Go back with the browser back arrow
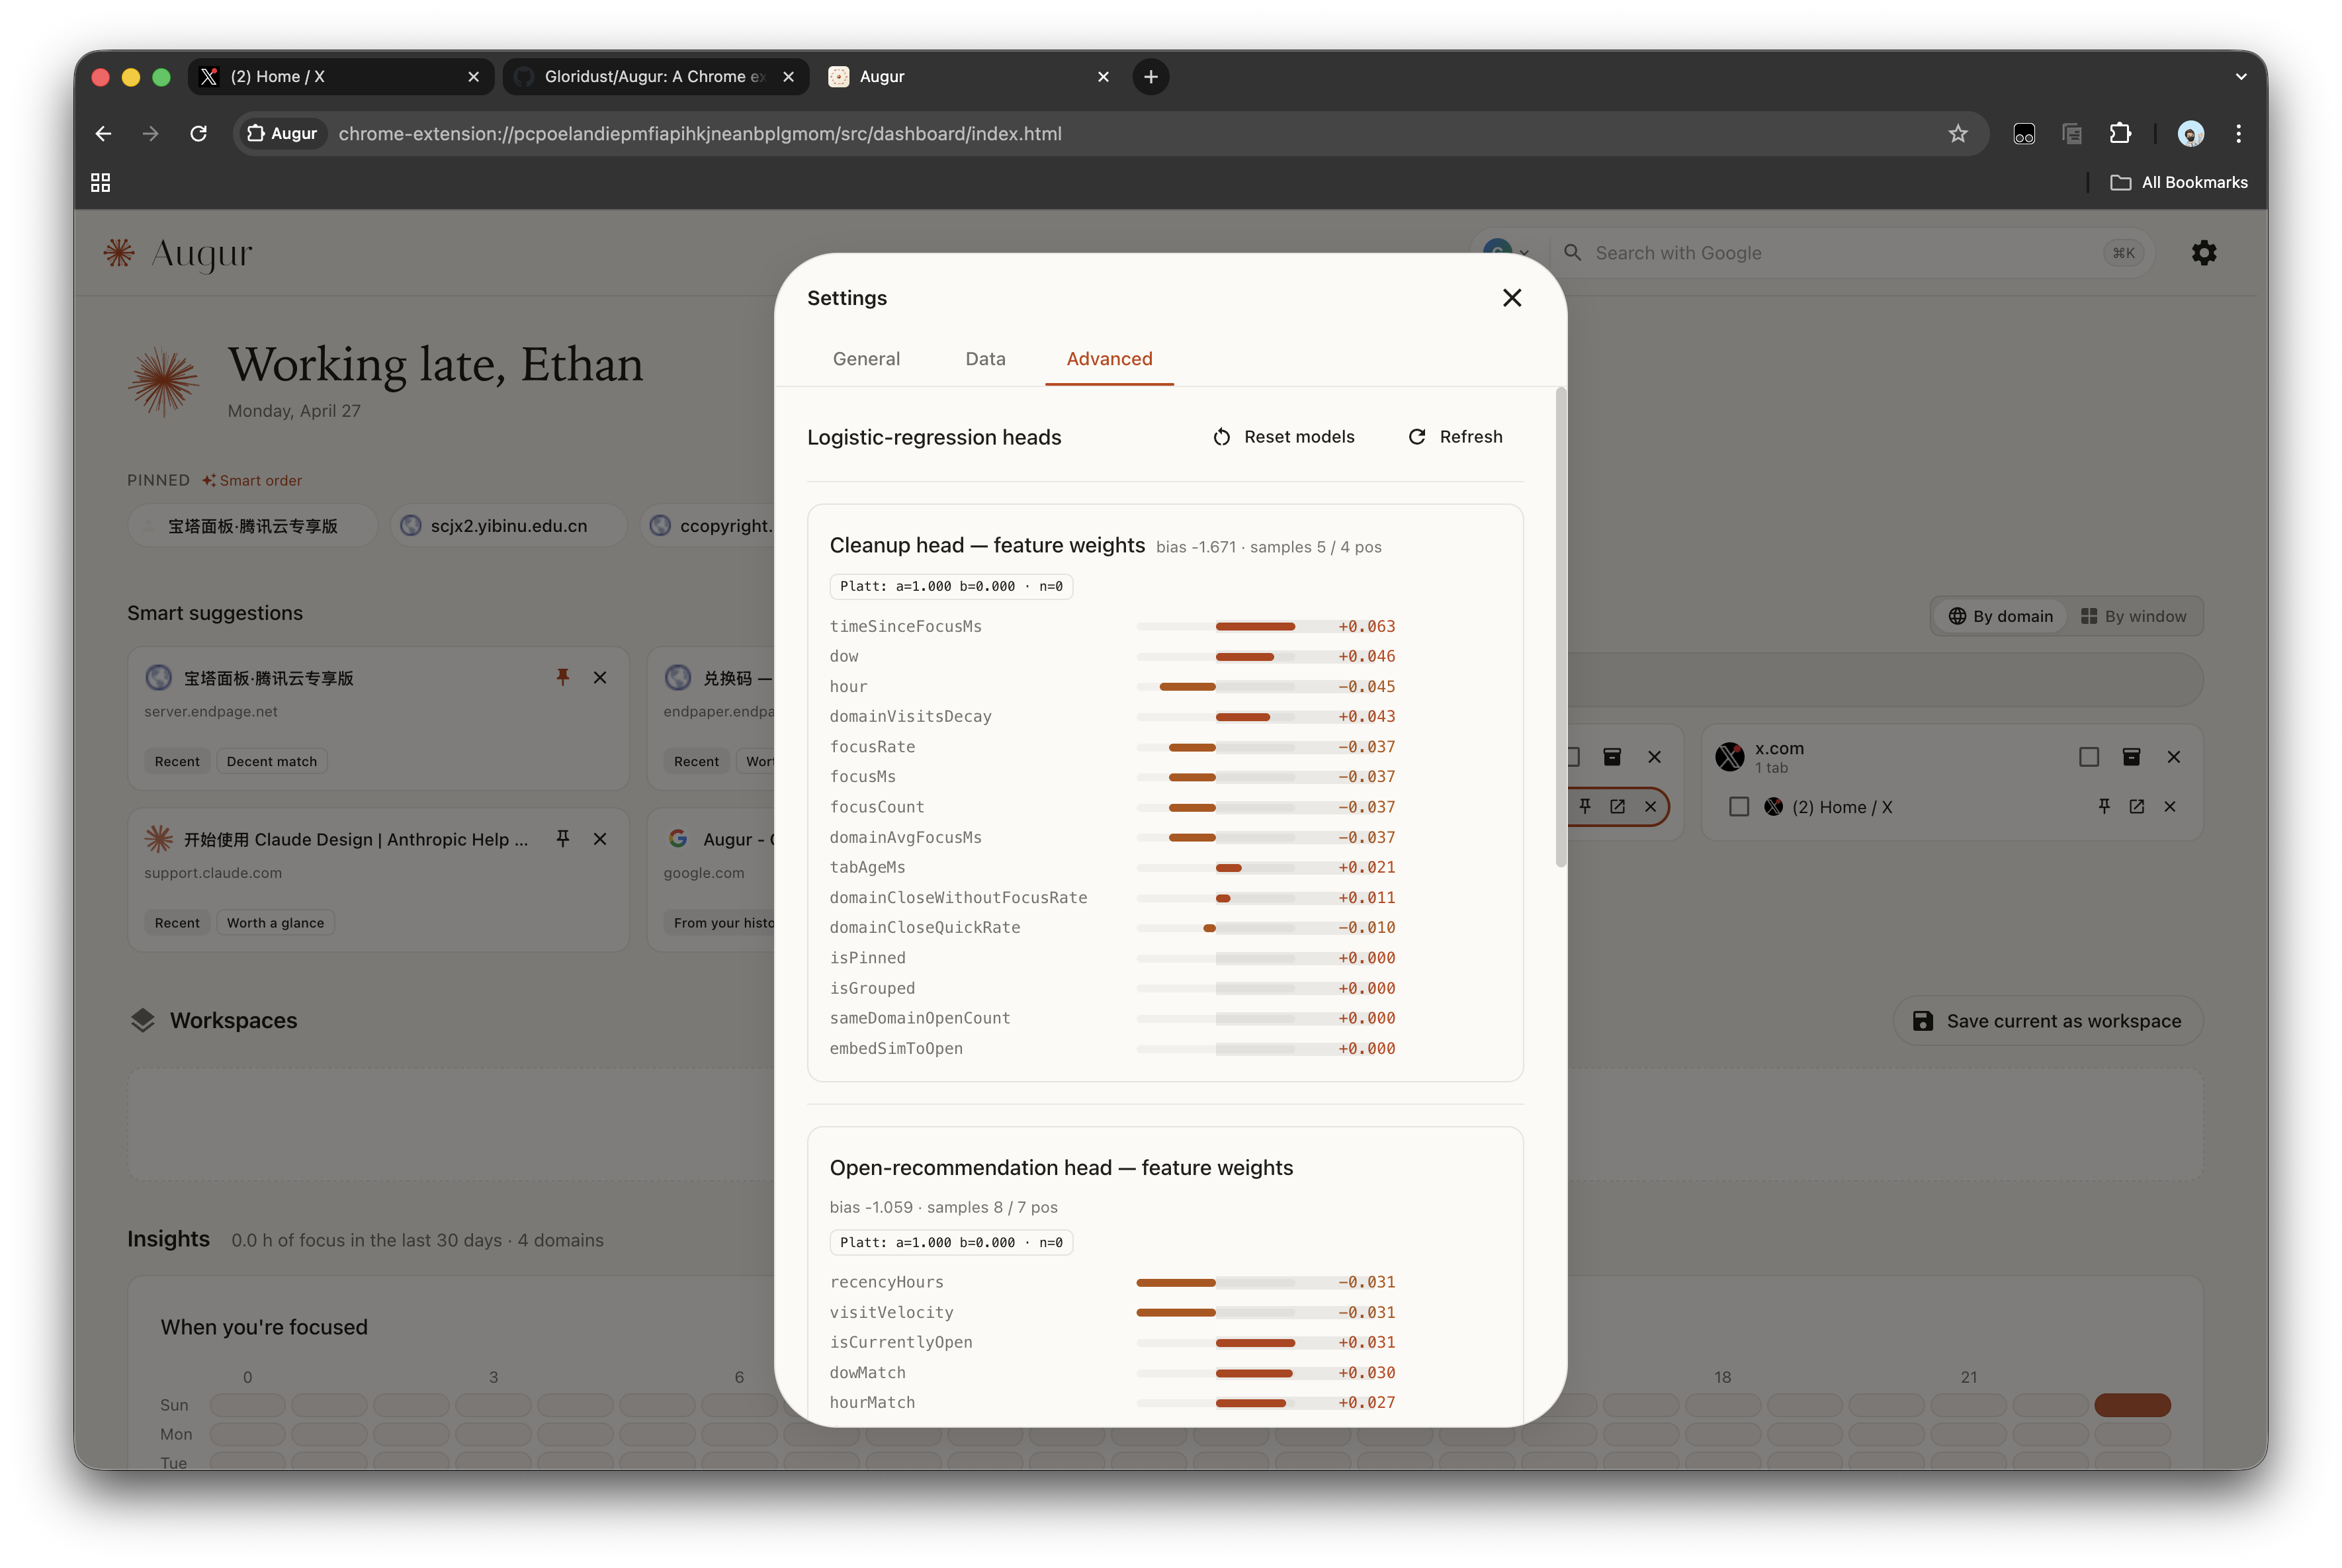This screenshot has height=1568, width=2342. 103,133
